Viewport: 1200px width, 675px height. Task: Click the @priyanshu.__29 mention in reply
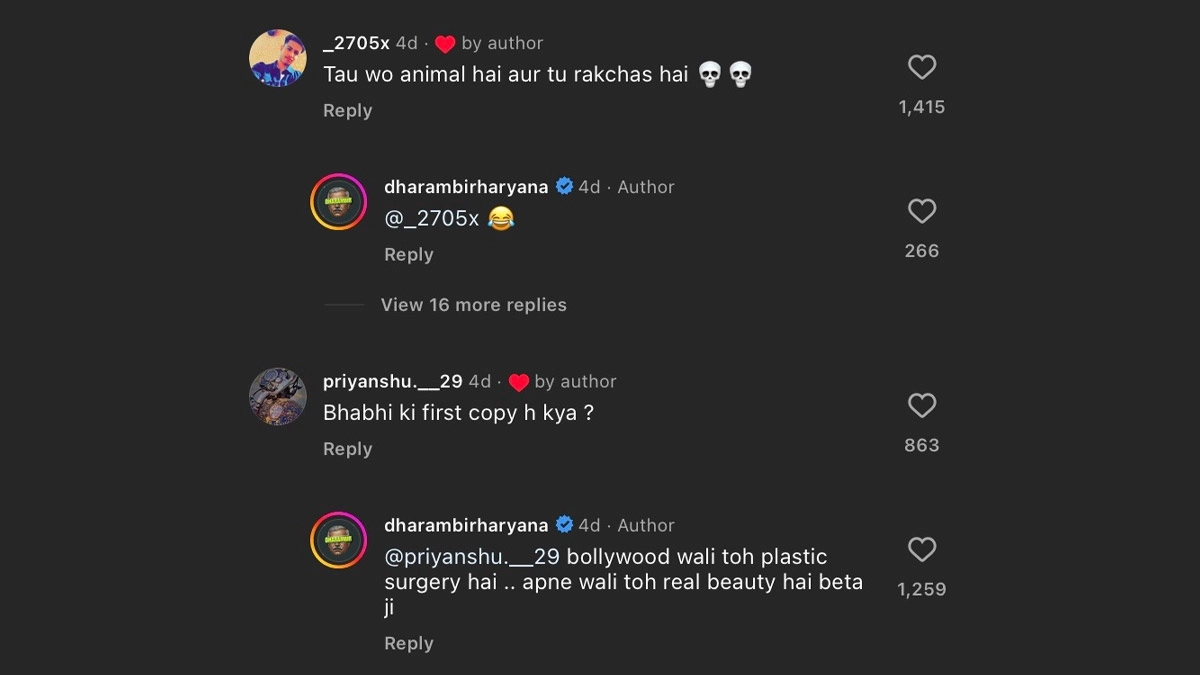click(x=472, y=557)
